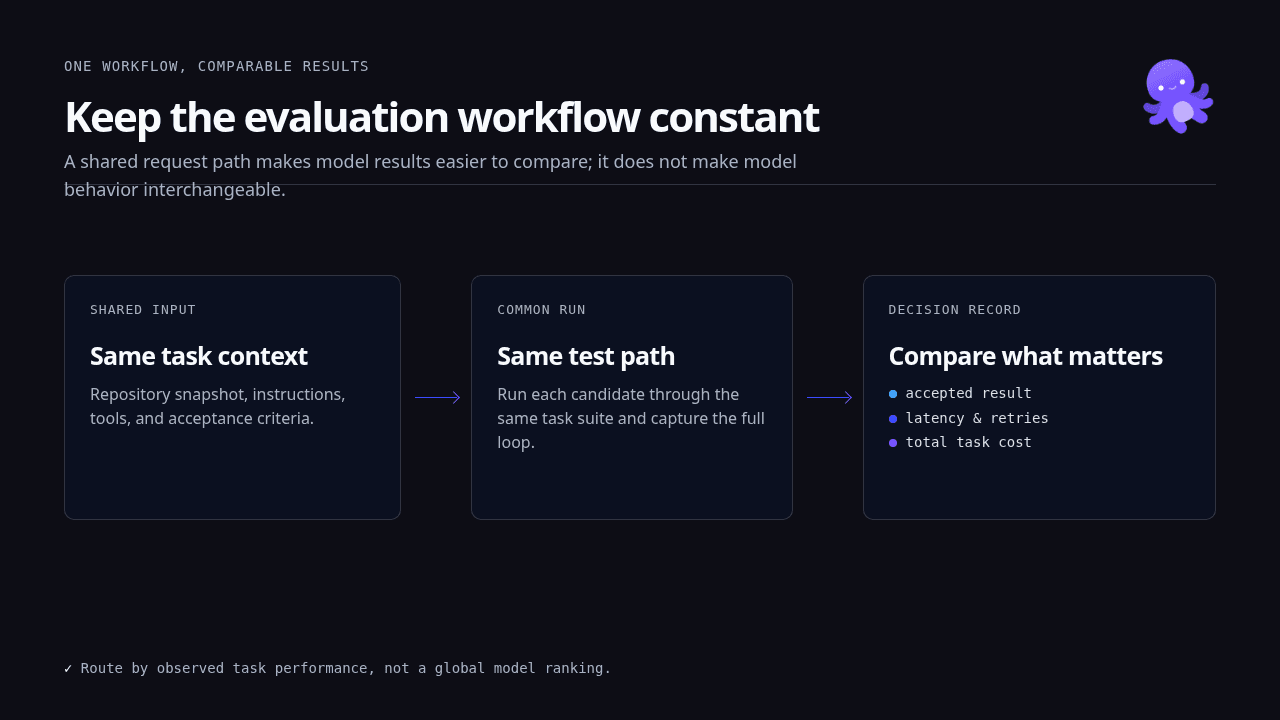Click the arrow between Shared Input and Common Run

(x=438, y=398)
